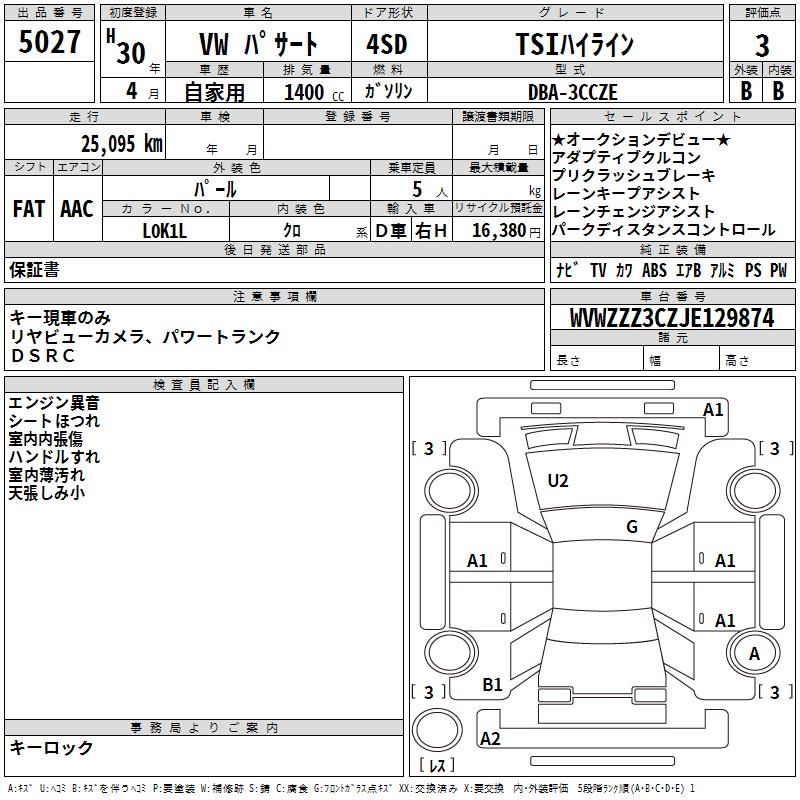
Task: Click the wheel marked A on the diagram
Action: (754, 653)
